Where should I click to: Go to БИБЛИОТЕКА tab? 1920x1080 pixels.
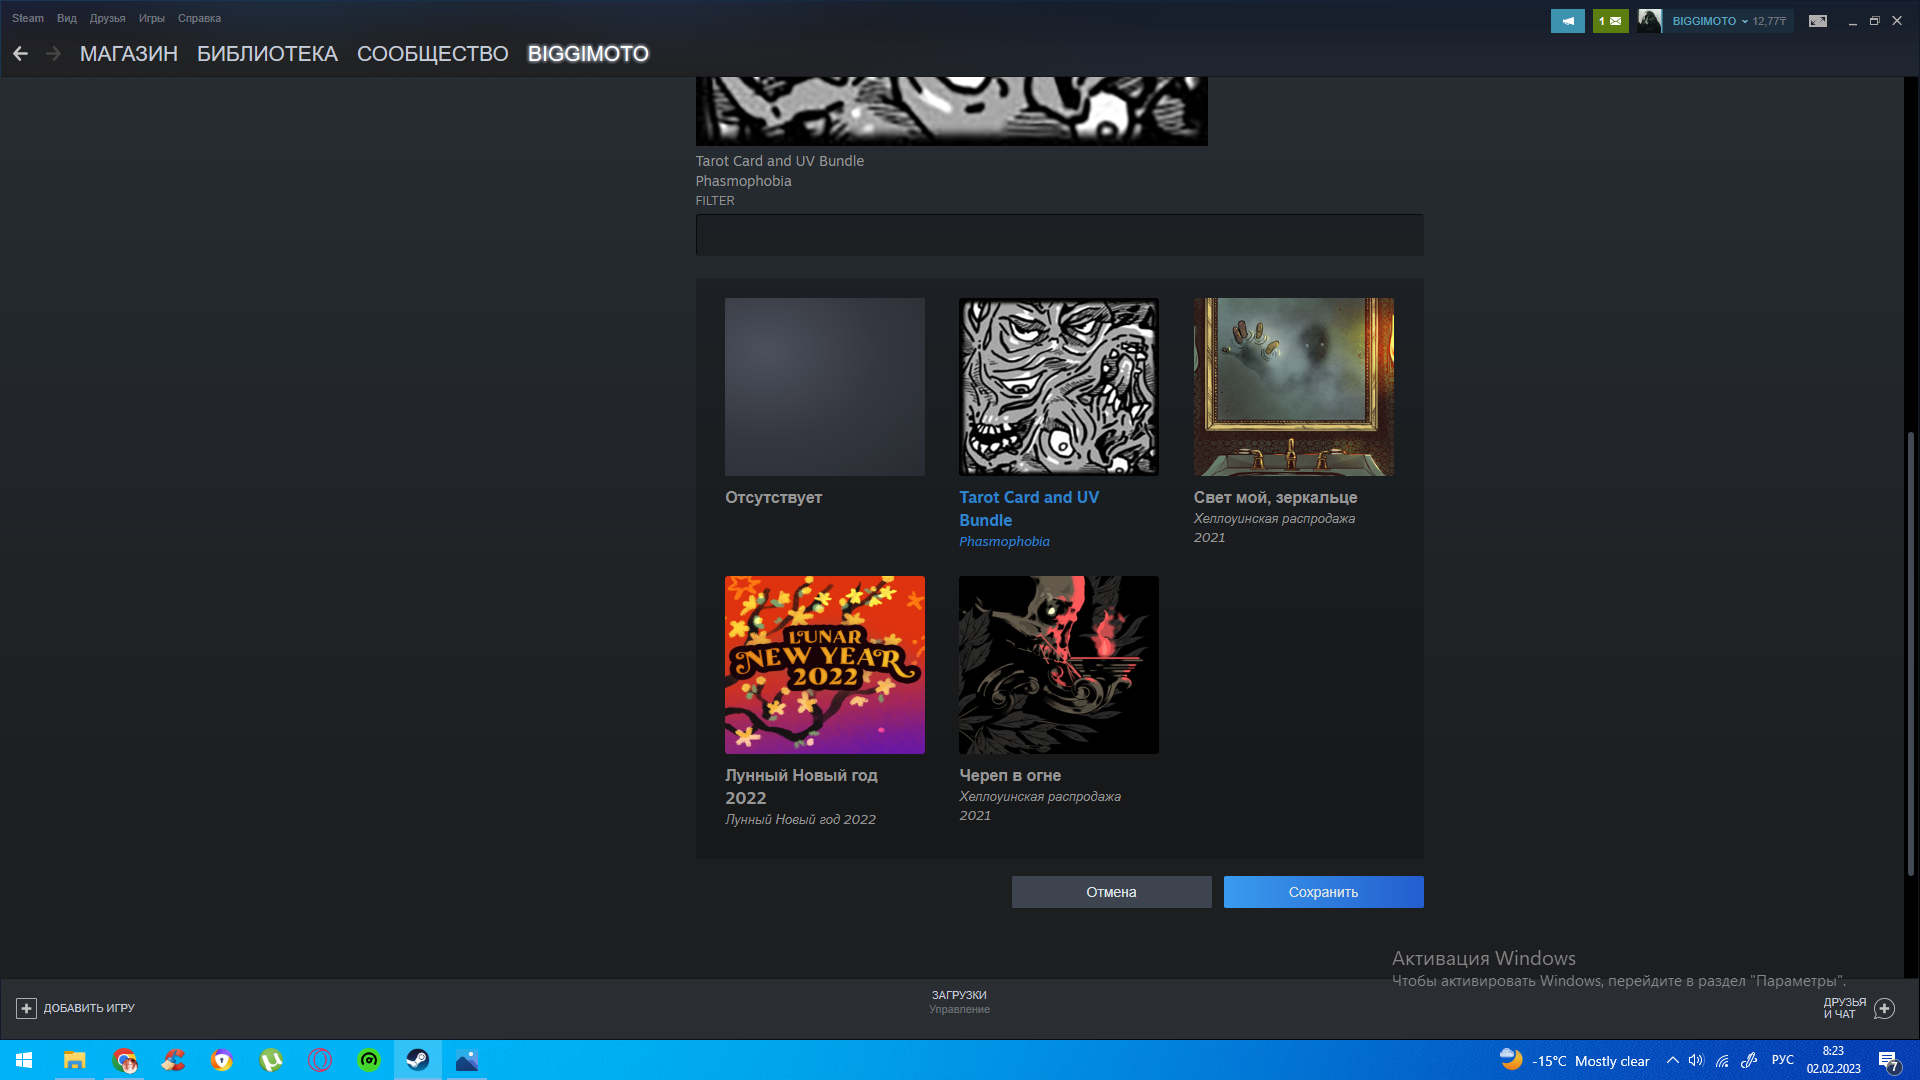pos(267,54)
